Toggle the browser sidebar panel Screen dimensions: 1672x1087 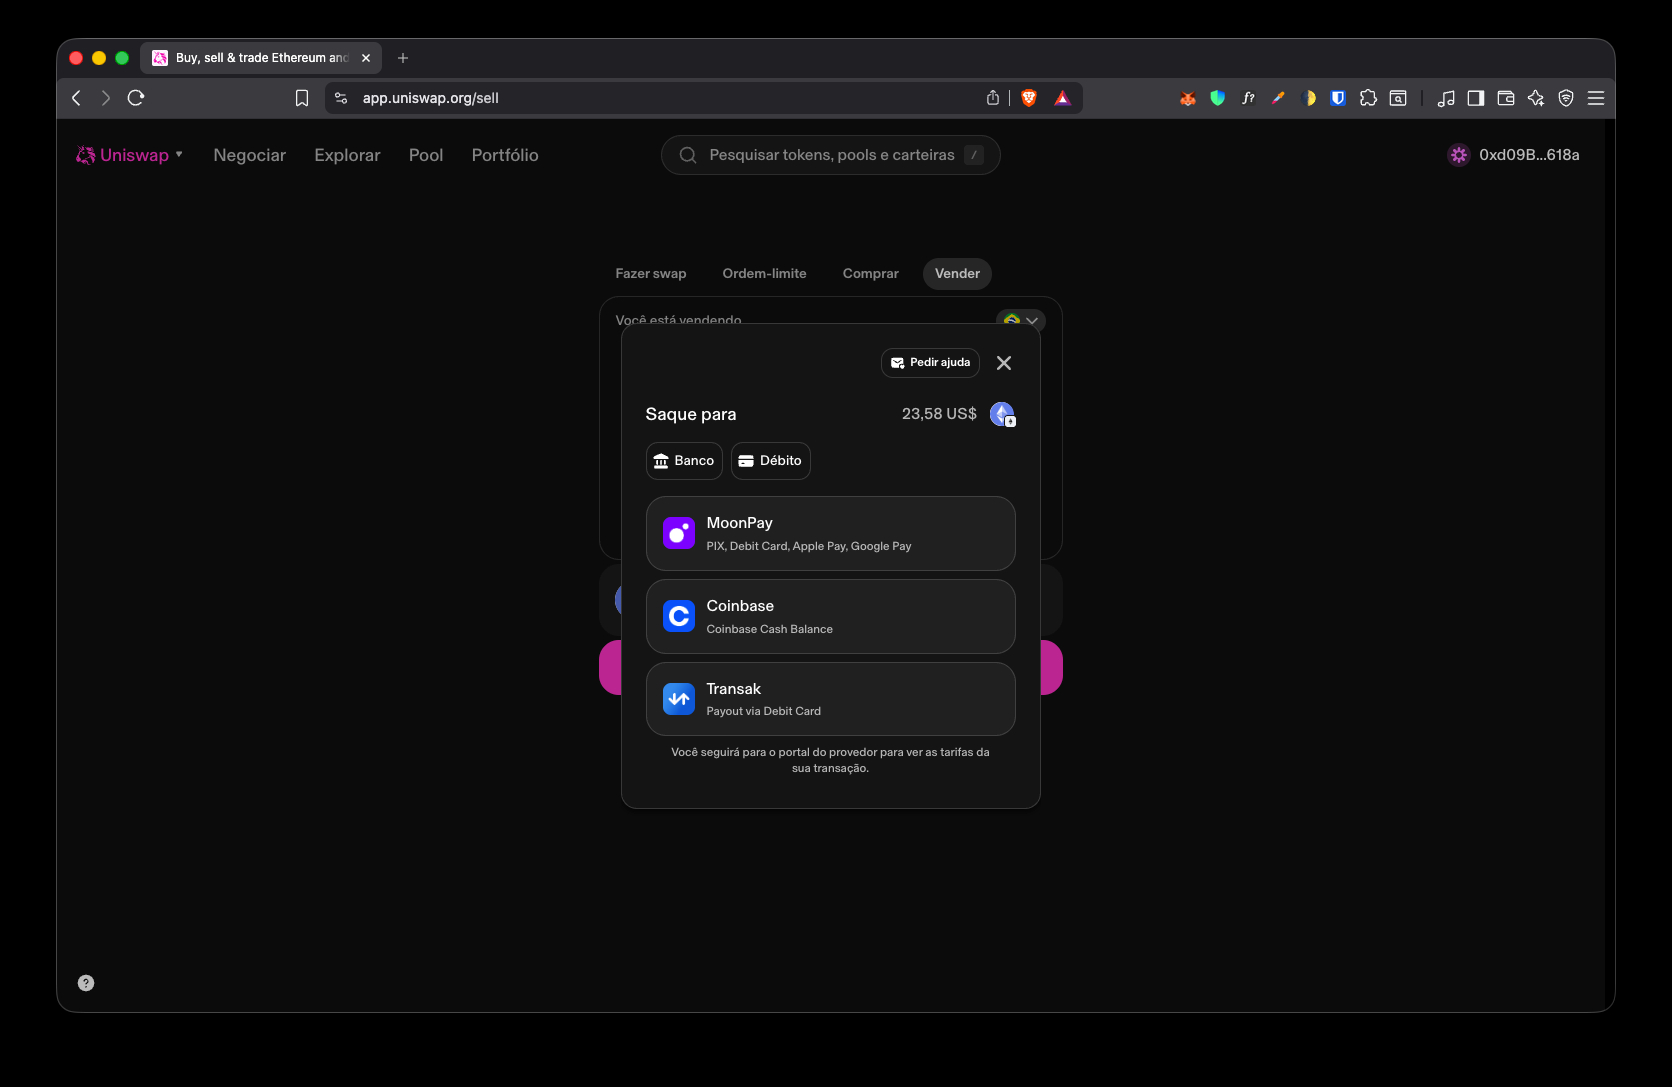point(1476,98)
